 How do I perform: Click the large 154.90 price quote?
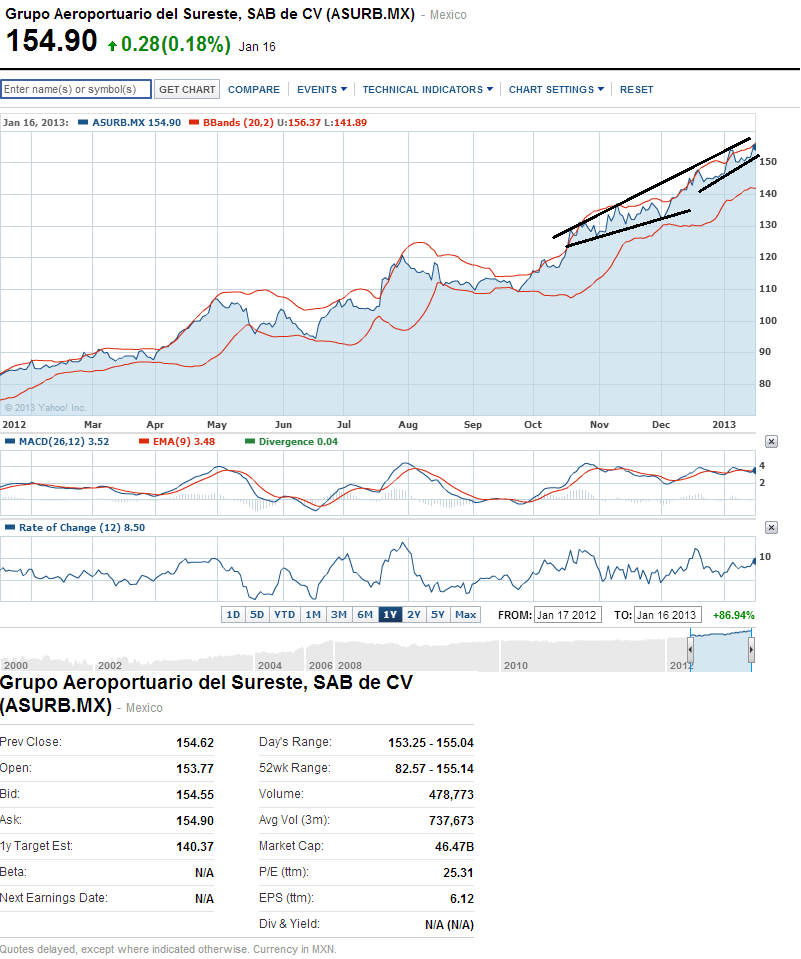point(51,41)
